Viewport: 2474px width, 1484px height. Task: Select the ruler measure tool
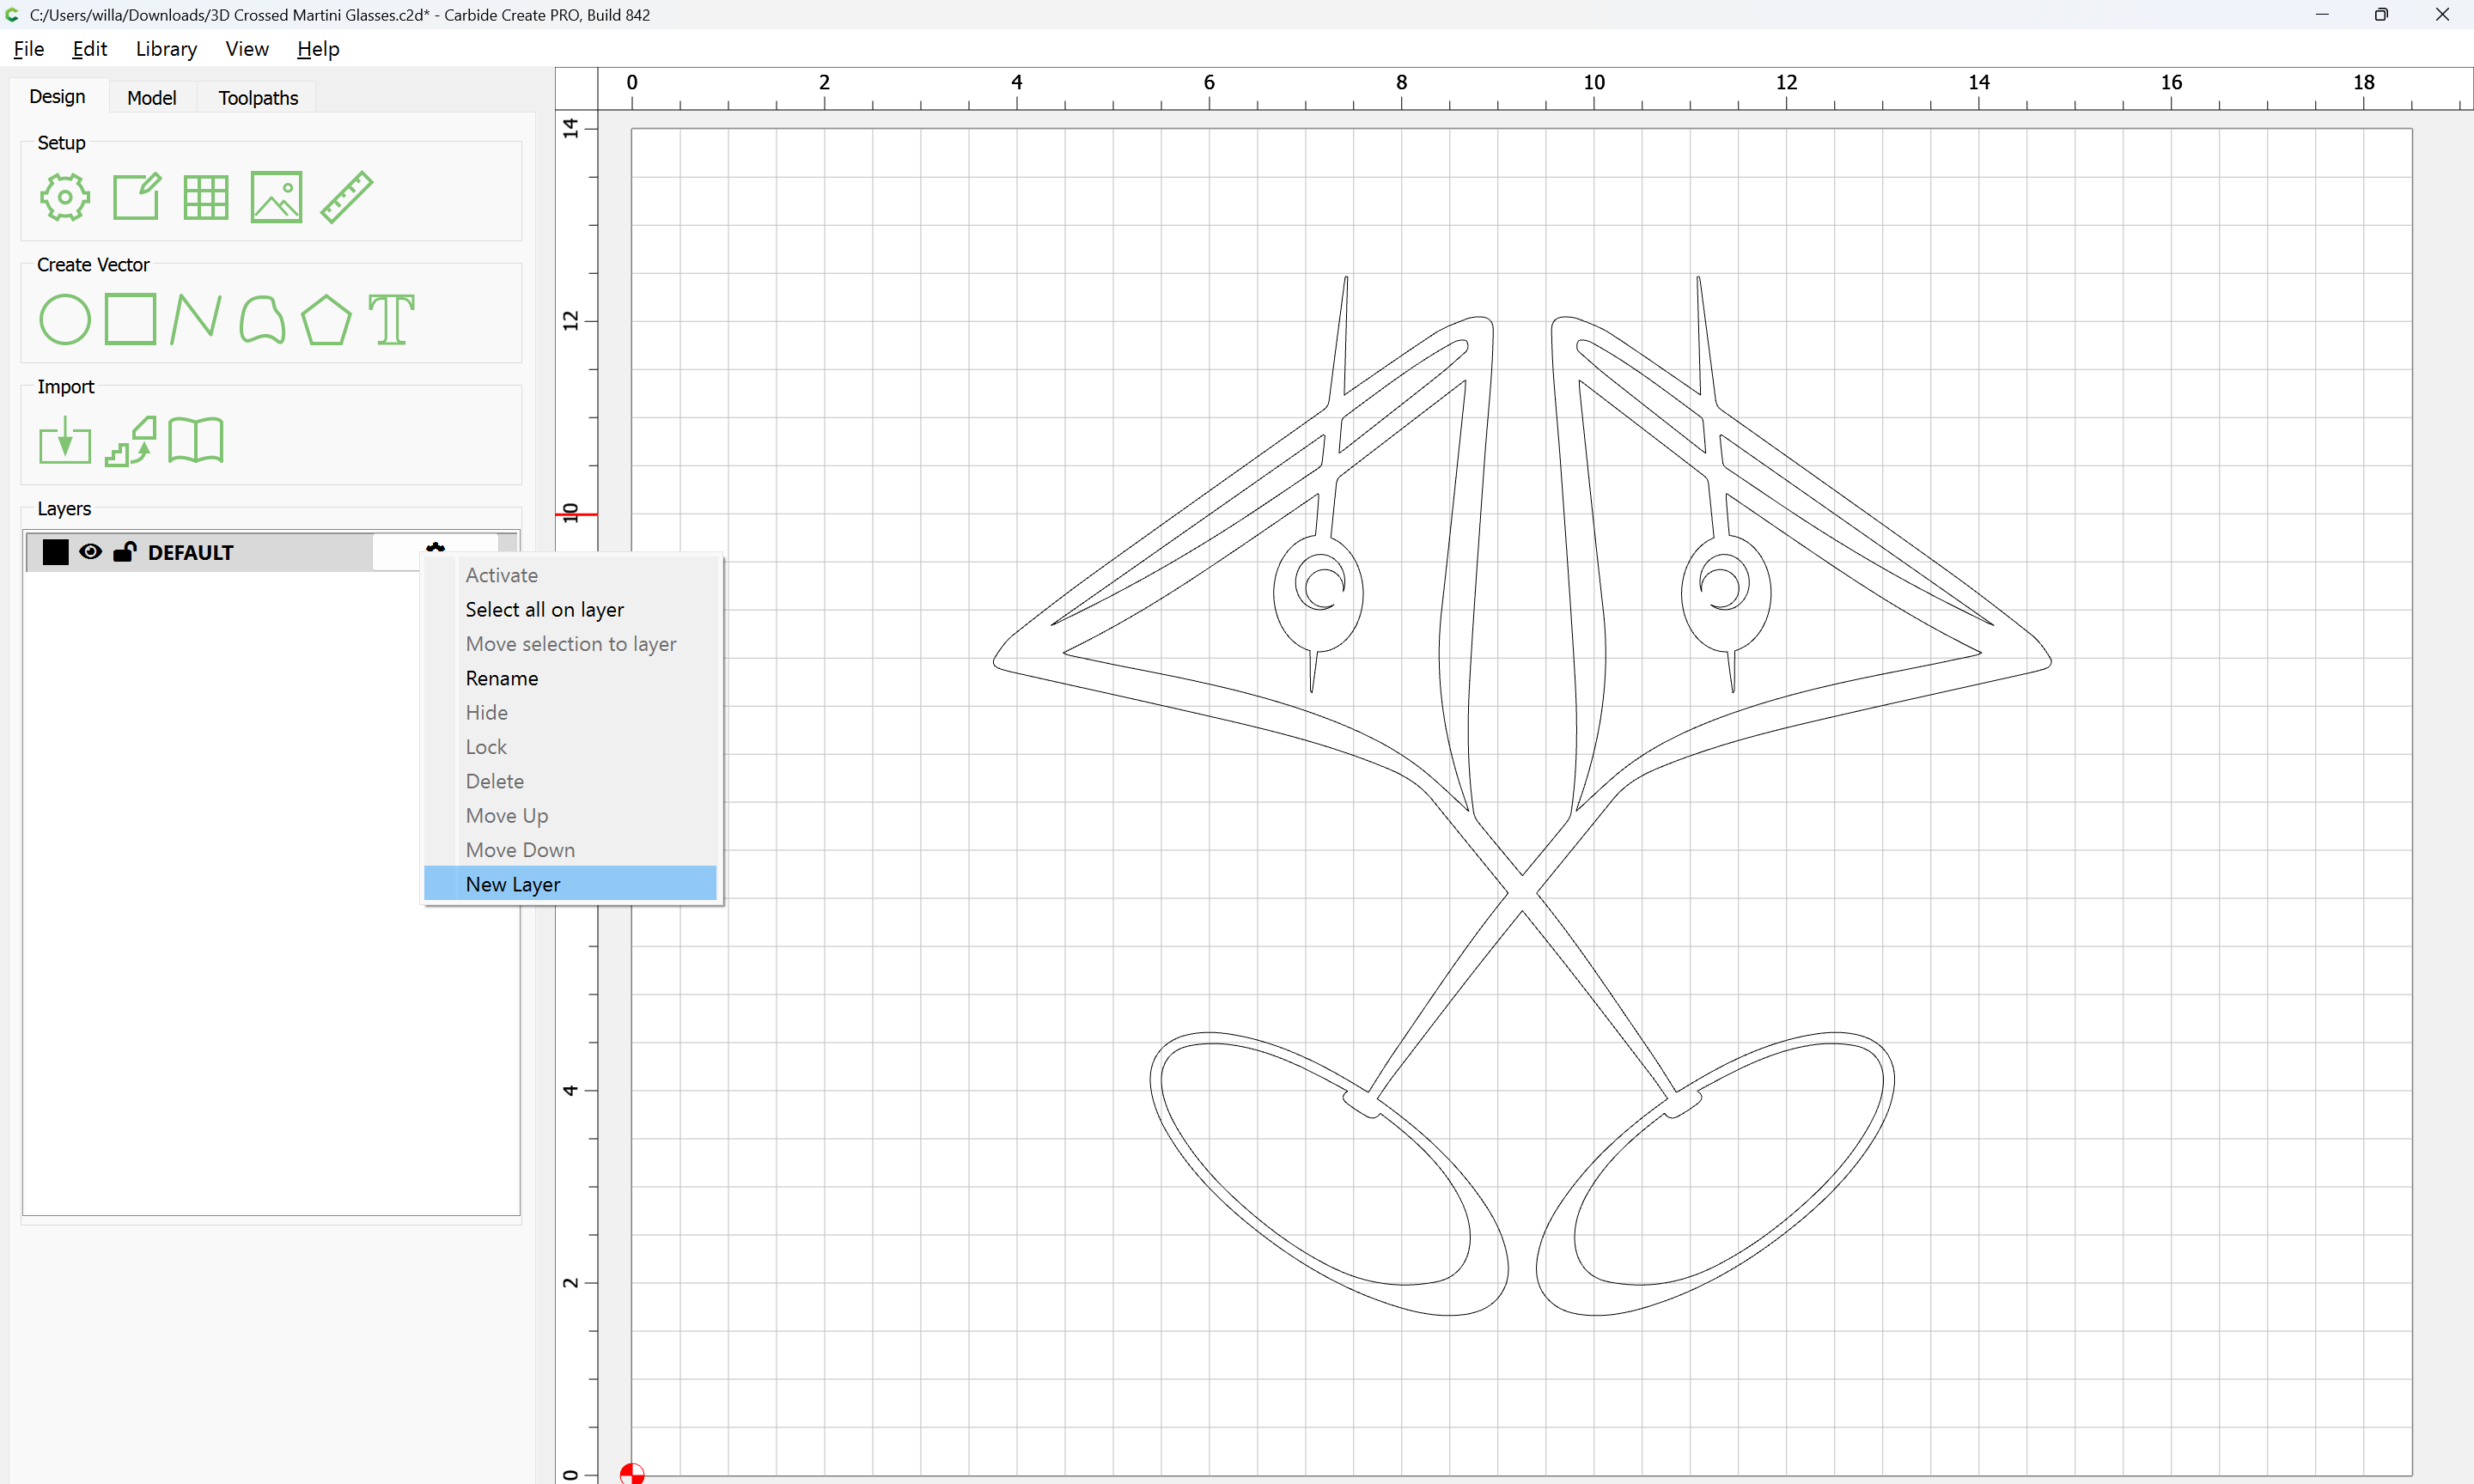346,197
